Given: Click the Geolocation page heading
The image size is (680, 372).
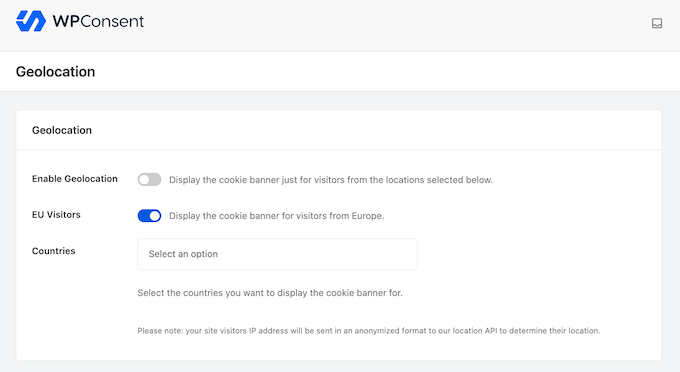Looking at the screenshot, I should [56, 72].
